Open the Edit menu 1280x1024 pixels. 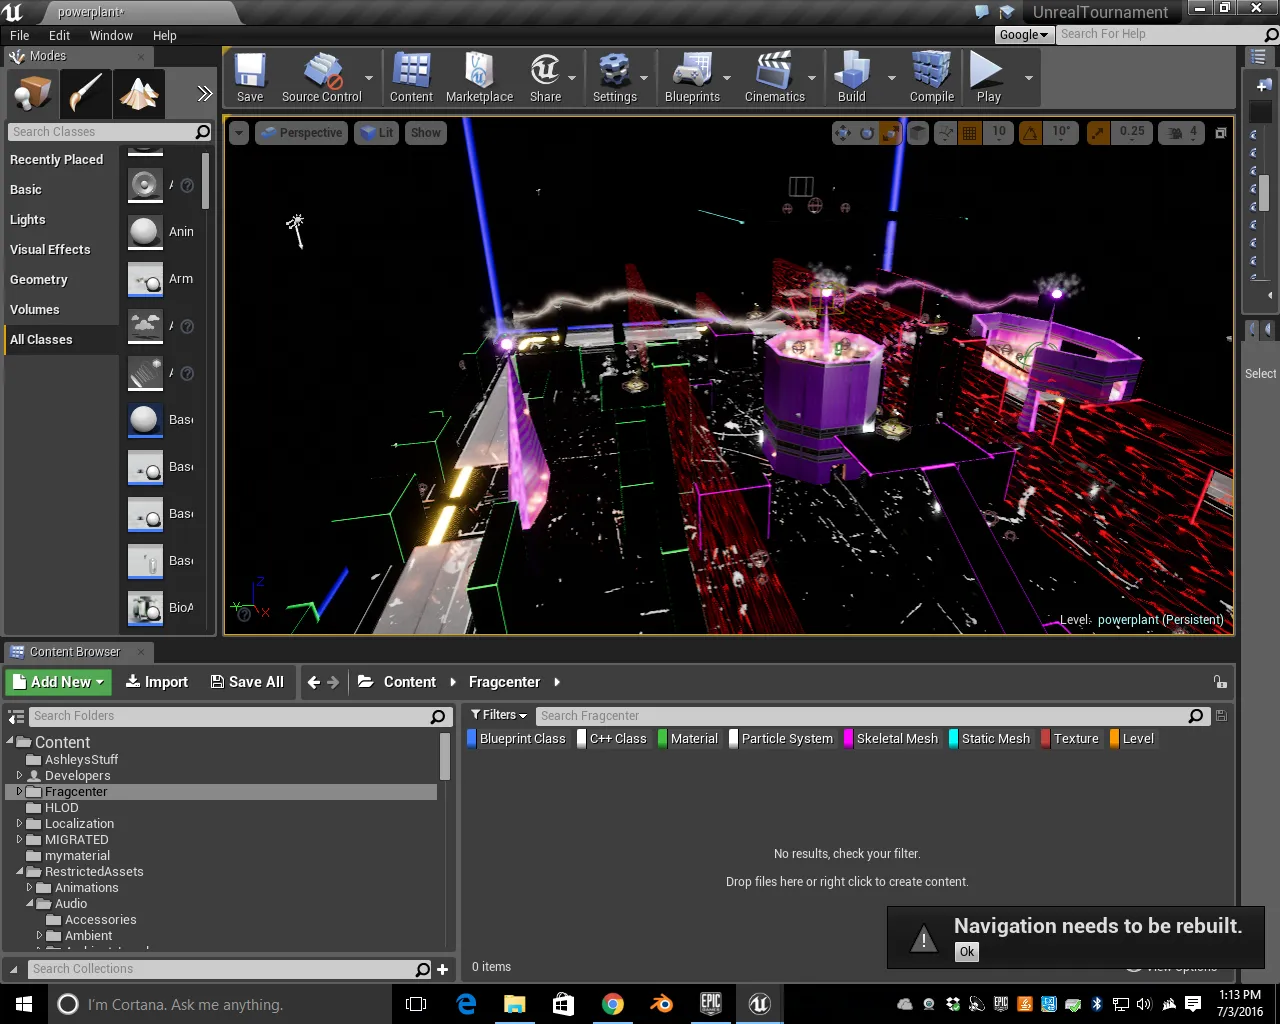pos(60,35)
